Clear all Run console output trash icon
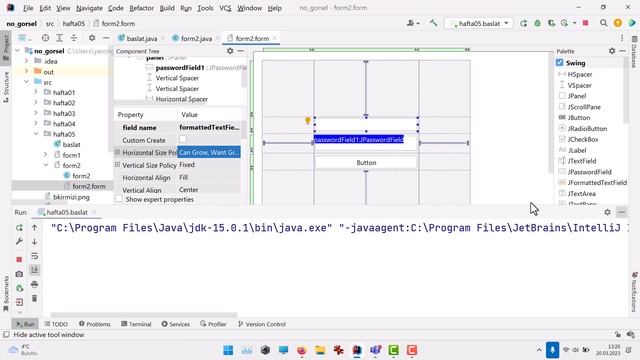640x360 pixels. 35,298
